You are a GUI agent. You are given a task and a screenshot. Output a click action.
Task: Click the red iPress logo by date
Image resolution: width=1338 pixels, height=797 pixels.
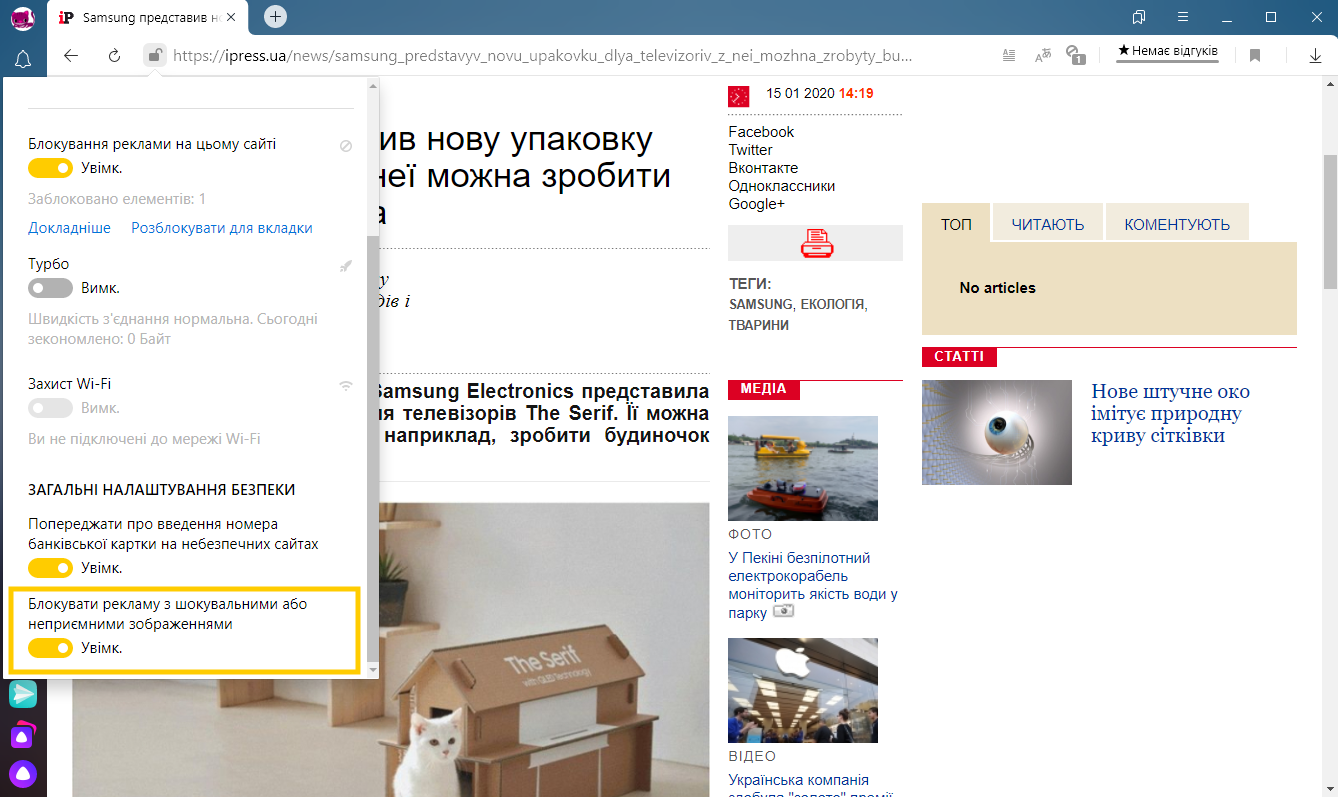[x=739, y=96]
